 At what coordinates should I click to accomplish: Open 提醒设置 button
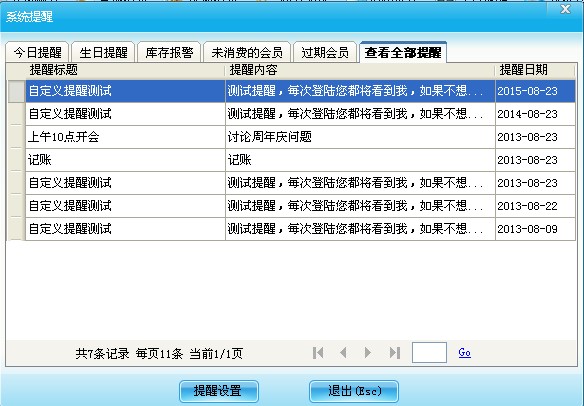[x=219, y=391]
